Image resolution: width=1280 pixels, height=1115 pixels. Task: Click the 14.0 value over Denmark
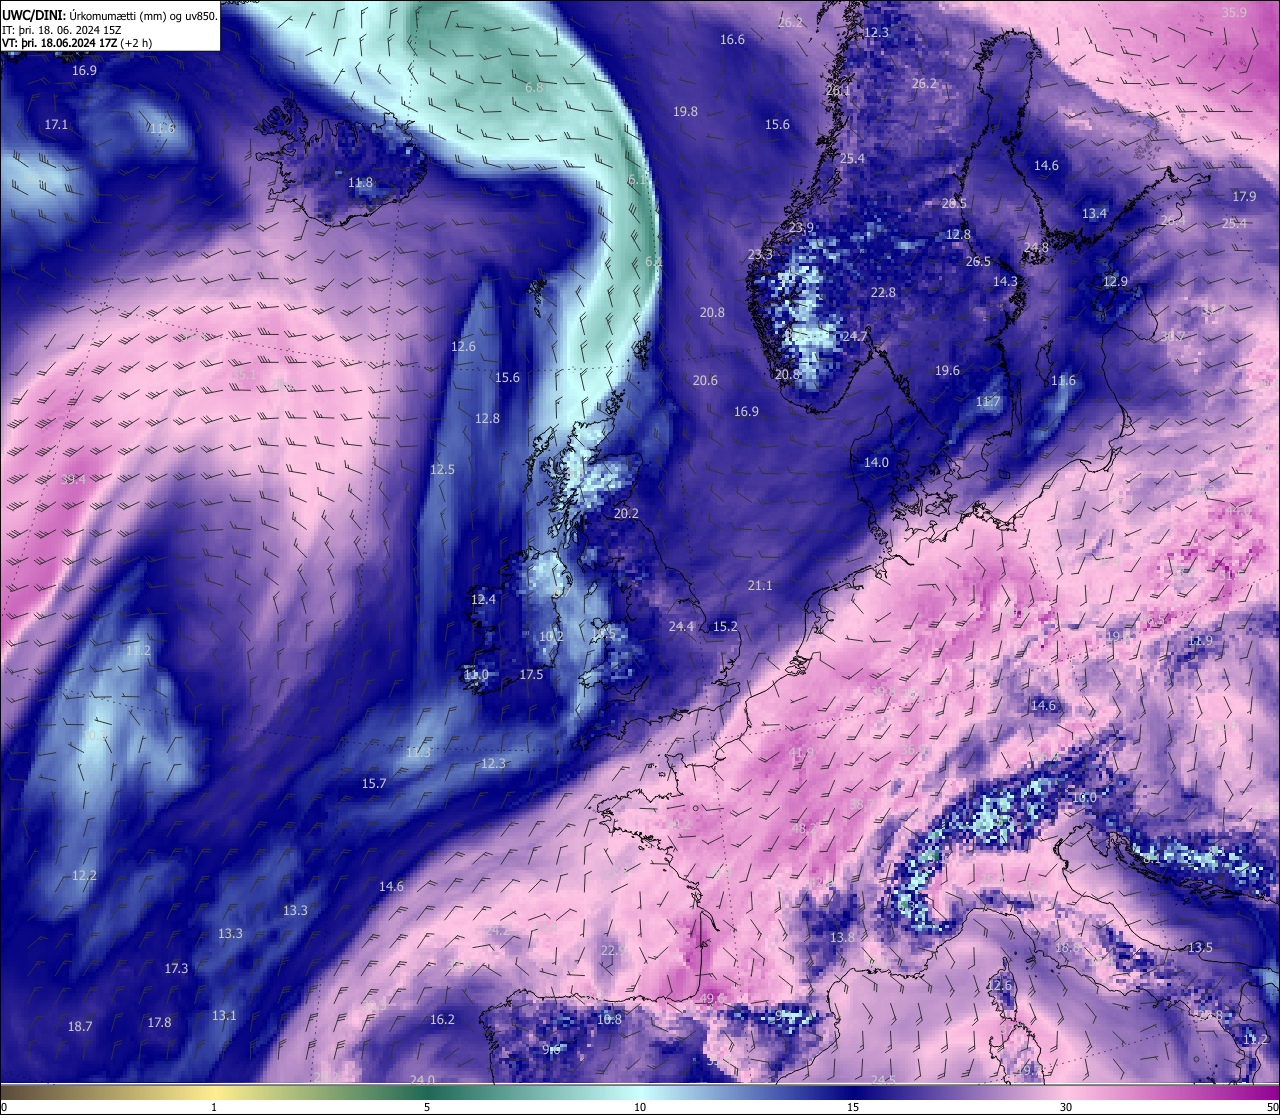876,463
